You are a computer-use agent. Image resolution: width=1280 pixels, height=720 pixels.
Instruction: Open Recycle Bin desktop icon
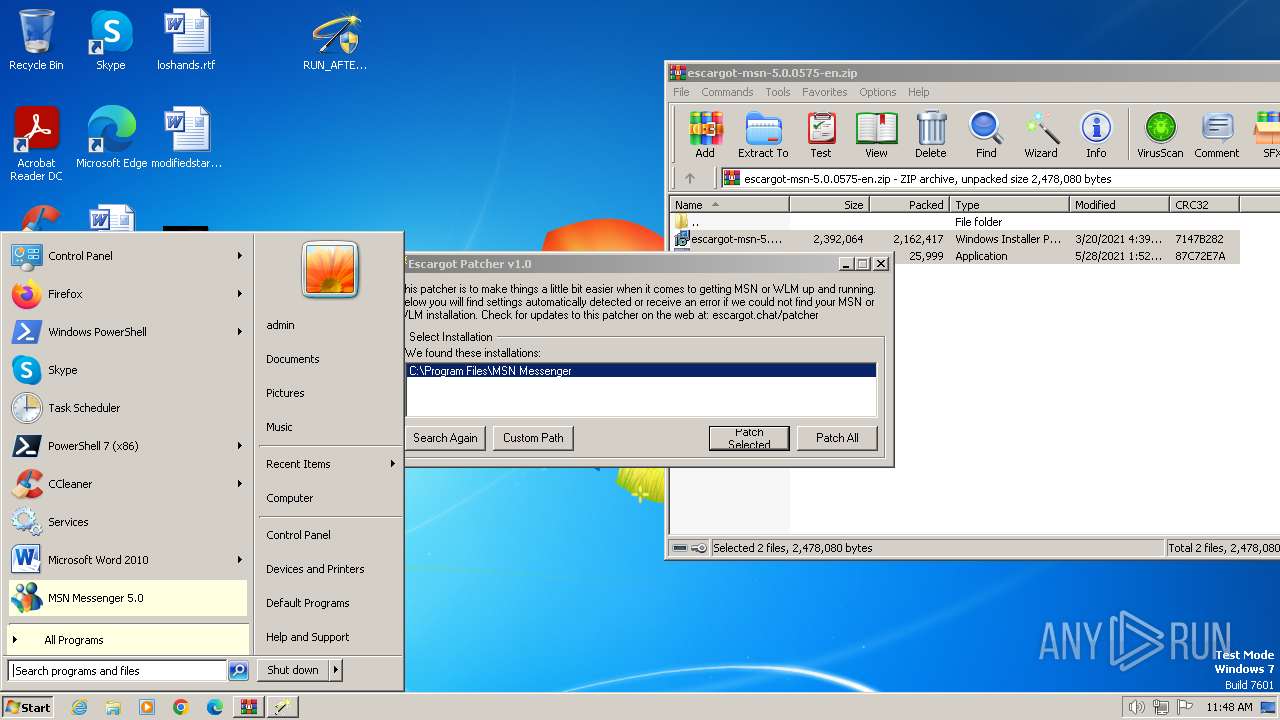(x=36, y=41)
